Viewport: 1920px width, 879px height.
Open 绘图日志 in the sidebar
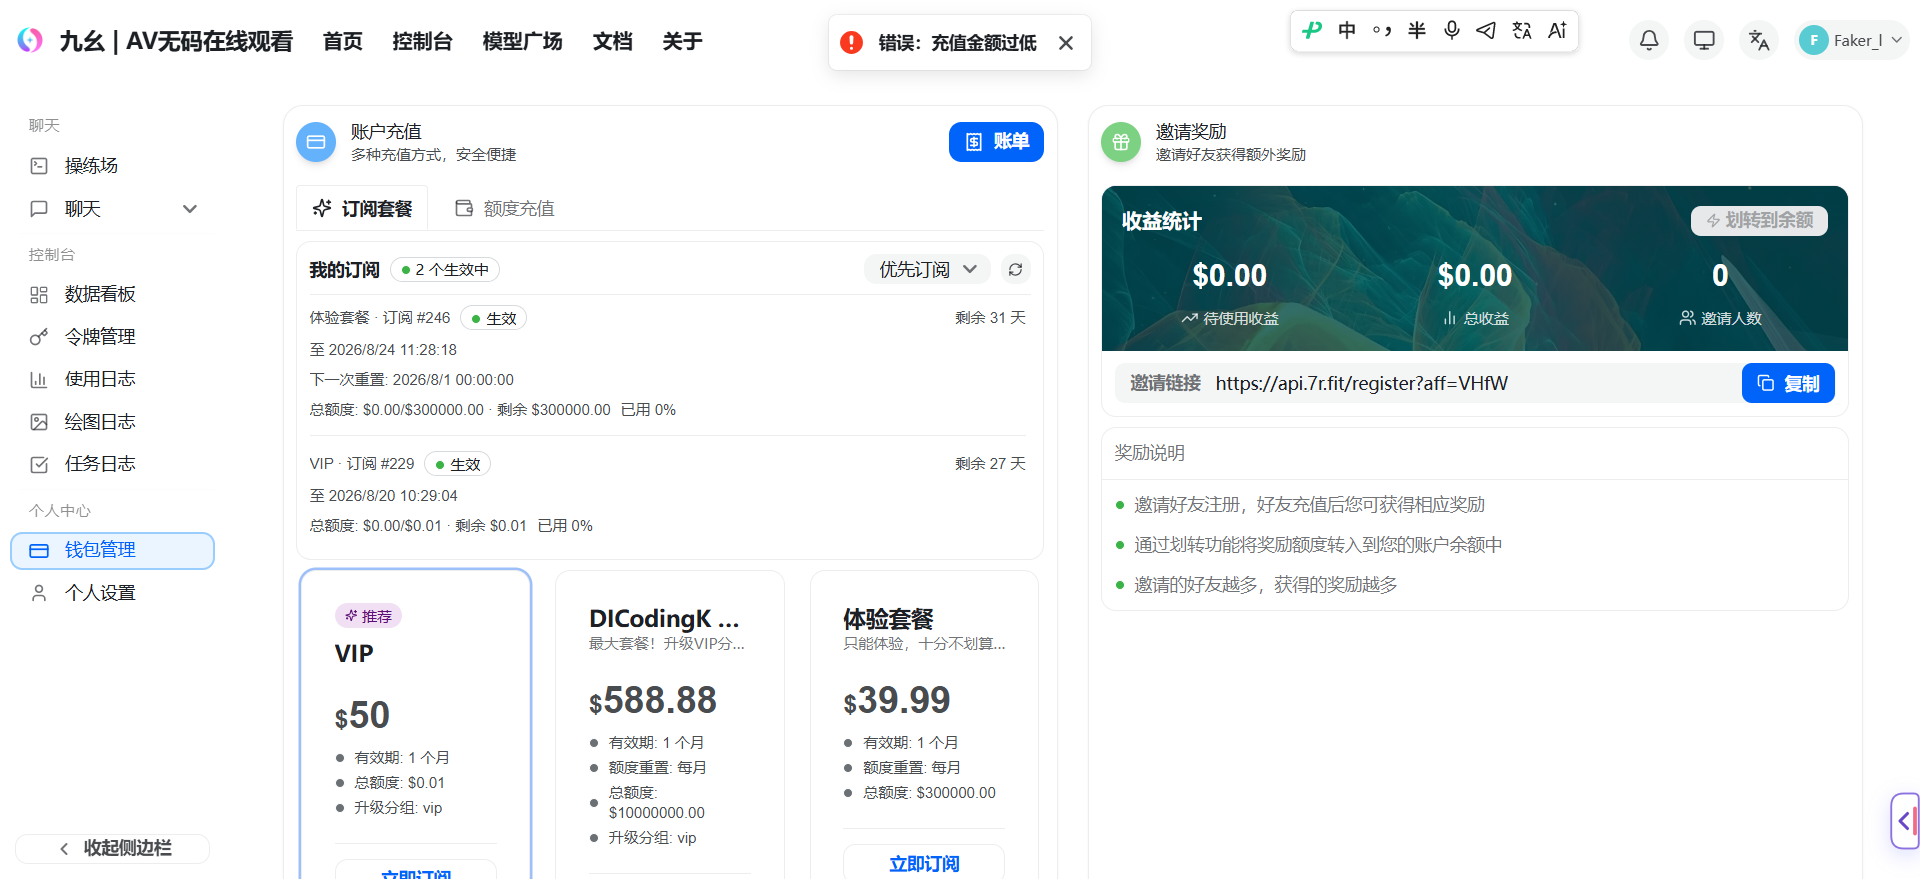pyautogui.click(x=112, y=422)
